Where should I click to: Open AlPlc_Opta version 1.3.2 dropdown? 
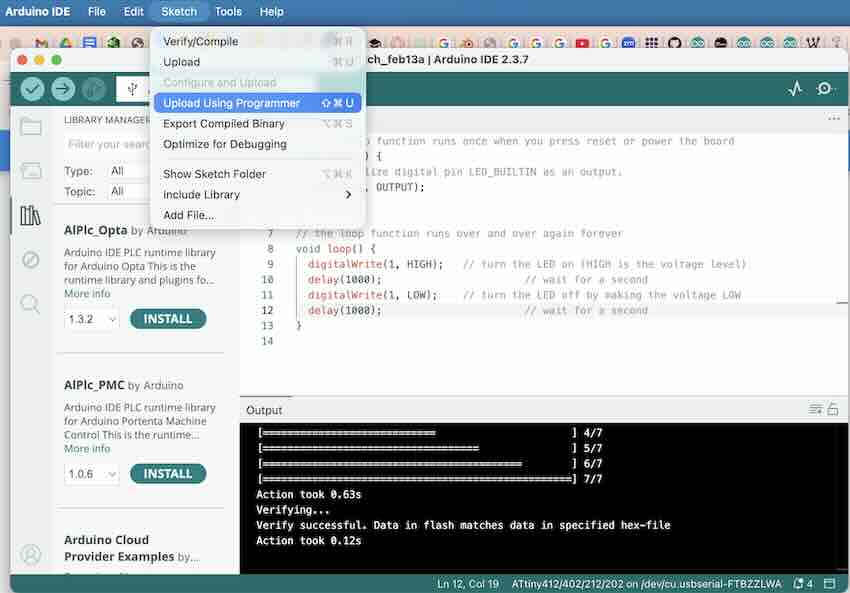91,319
